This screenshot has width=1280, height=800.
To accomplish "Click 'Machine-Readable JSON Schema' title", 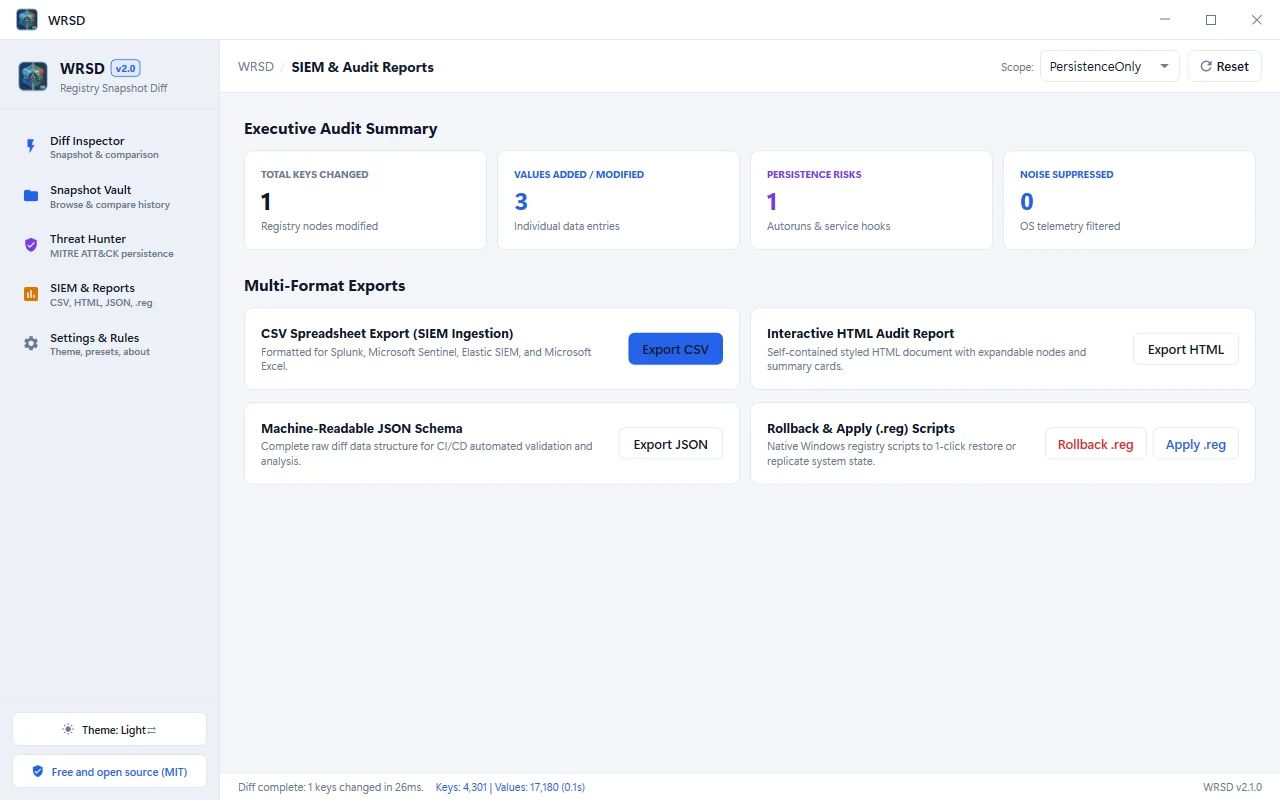I will pyautogui.click(x=362, y=428).
